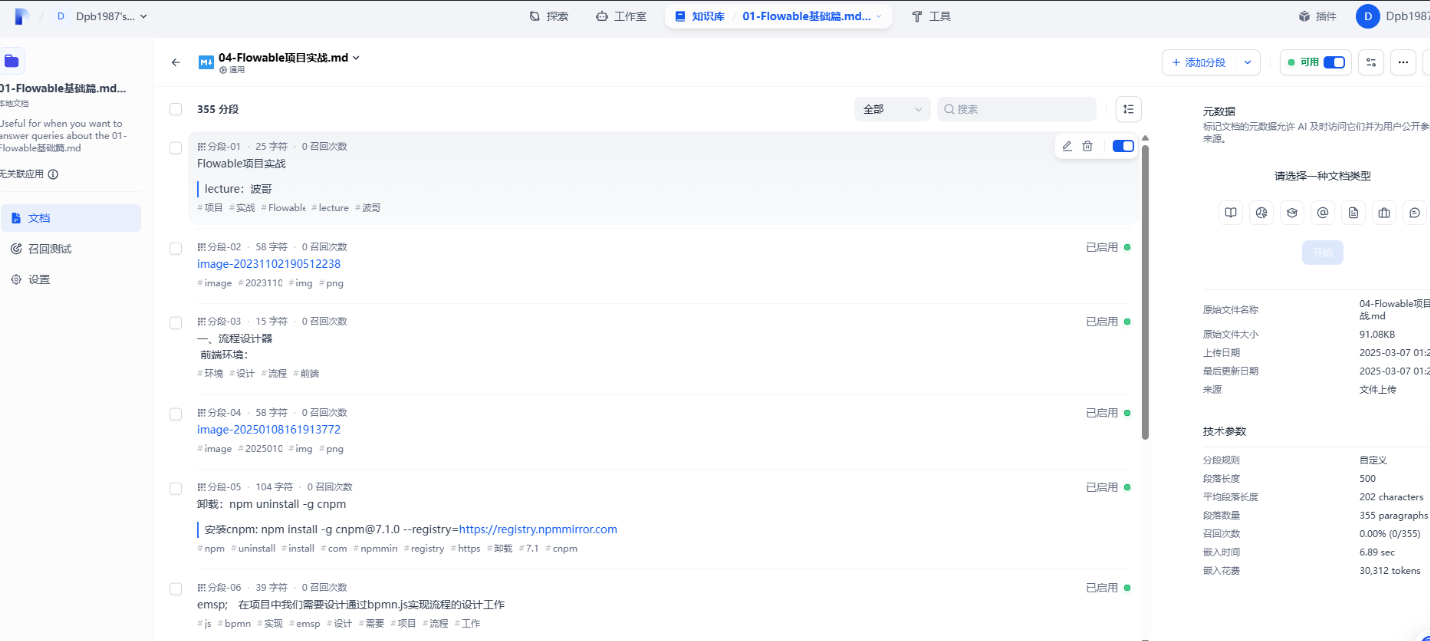The width and height of the screenshot is (1430, 641).
Task: Click the Dify logo icon
Action: (21, 16)
